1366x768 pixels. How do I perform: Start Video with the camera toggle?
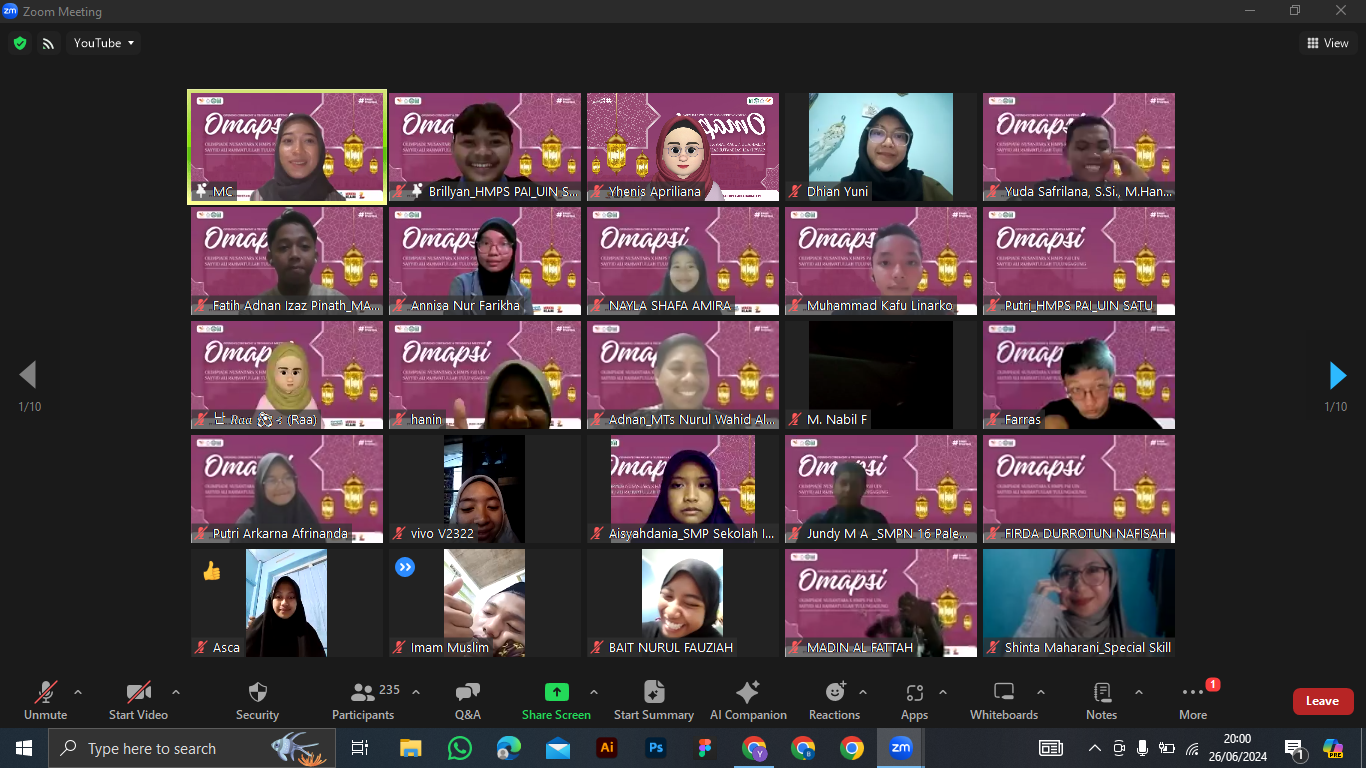(138, 693)
